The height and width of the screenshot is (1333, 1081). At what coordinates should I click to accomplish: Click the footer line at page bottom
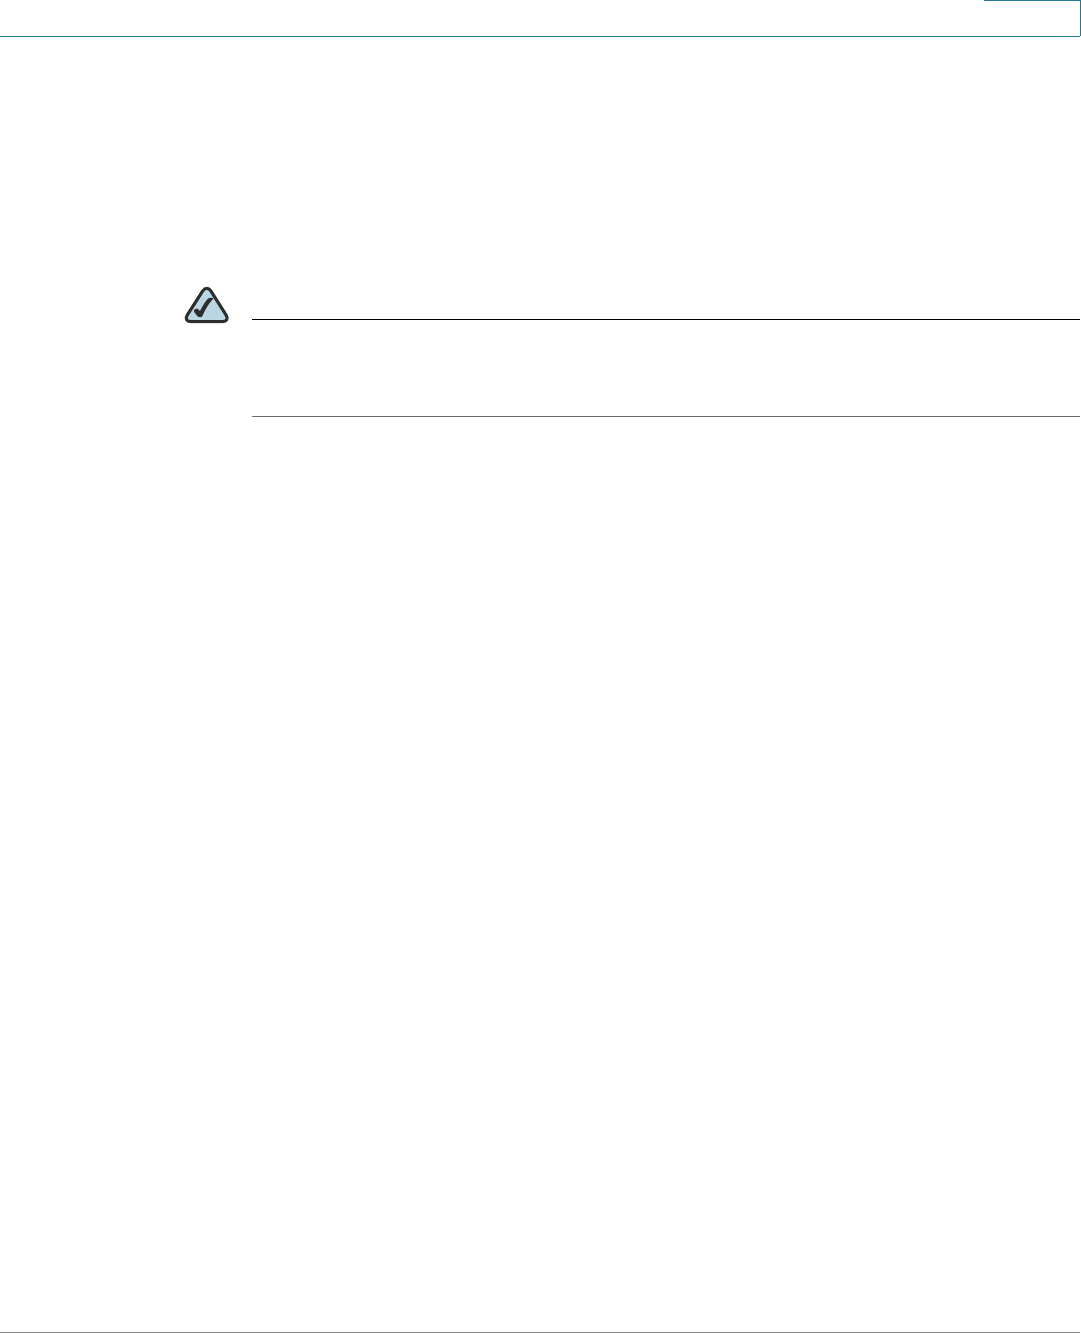540,1331
